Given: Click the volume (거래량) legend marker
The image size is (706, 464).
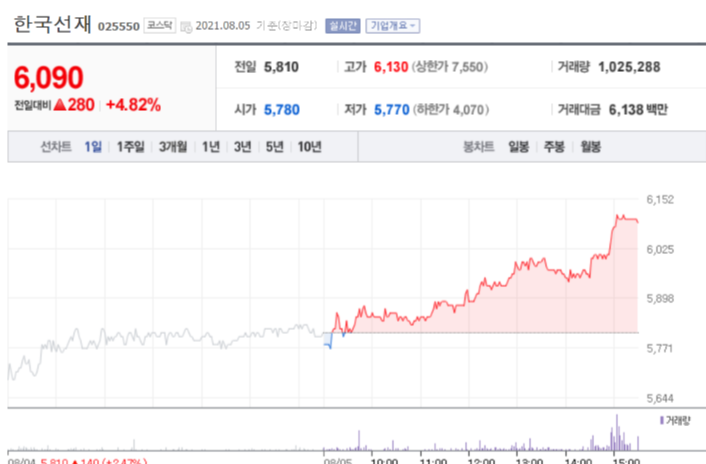Looking at the screenshot, I should pyautogui.click(x=660, y=420).
